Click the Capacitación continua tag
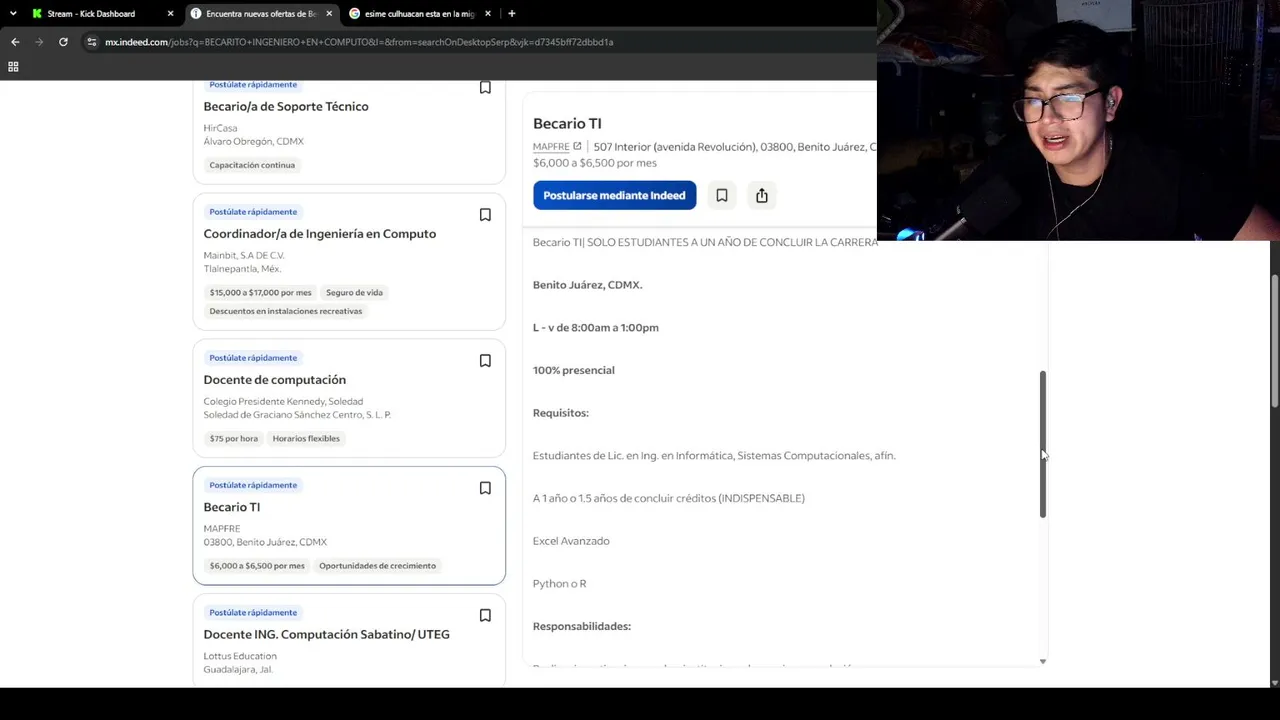Screen dimensions: 1280x720 252,165
